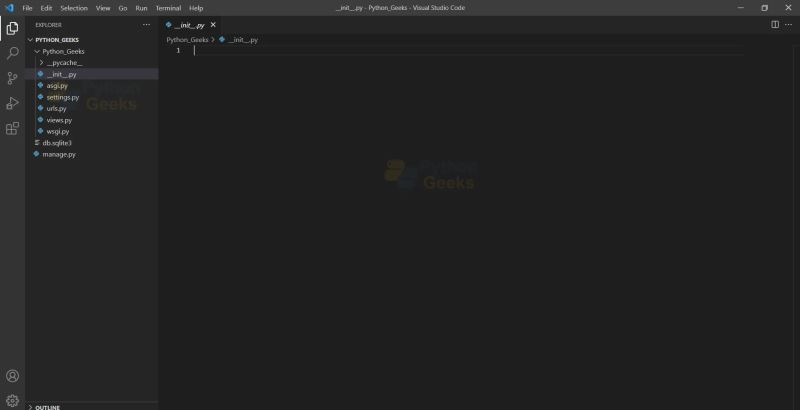Screen dimensions: 800x410
Task: Click __init__.py in the breadcrumb
Action: (x=243, y=40)
